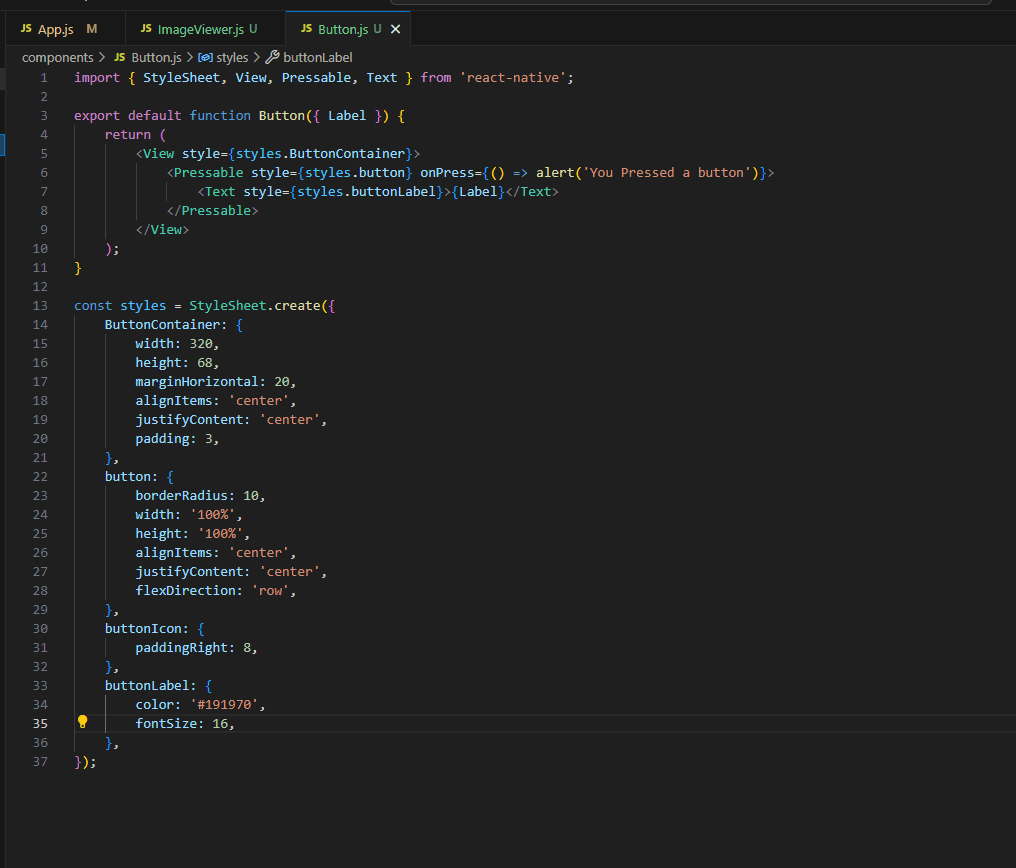Open the buttonLabel breadcrumb symbol list
The width and height of the screenshot is (1016, 868).
pyautogui.click(x=317, y=58)
